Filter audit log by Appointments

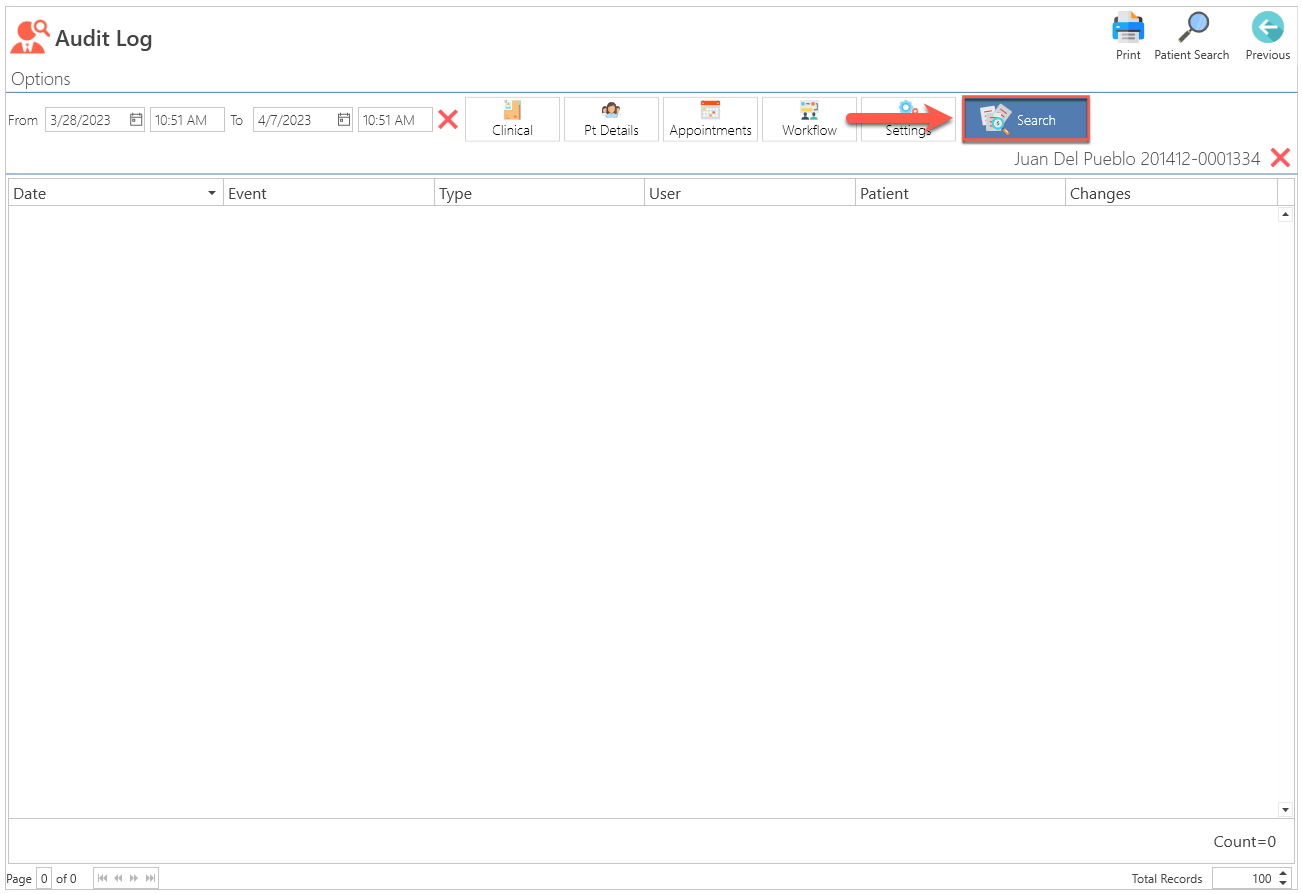click(x=710, y=119)
